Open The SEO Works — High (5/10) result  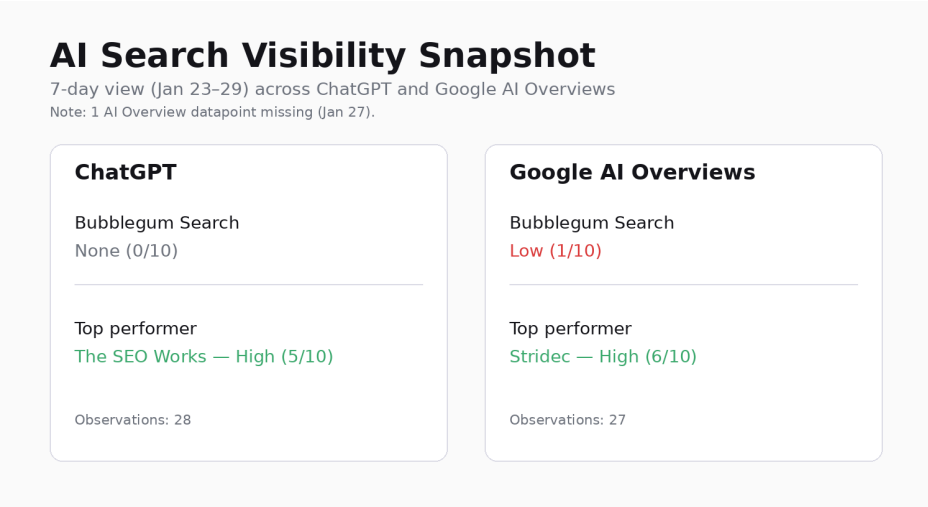(204, 356)
